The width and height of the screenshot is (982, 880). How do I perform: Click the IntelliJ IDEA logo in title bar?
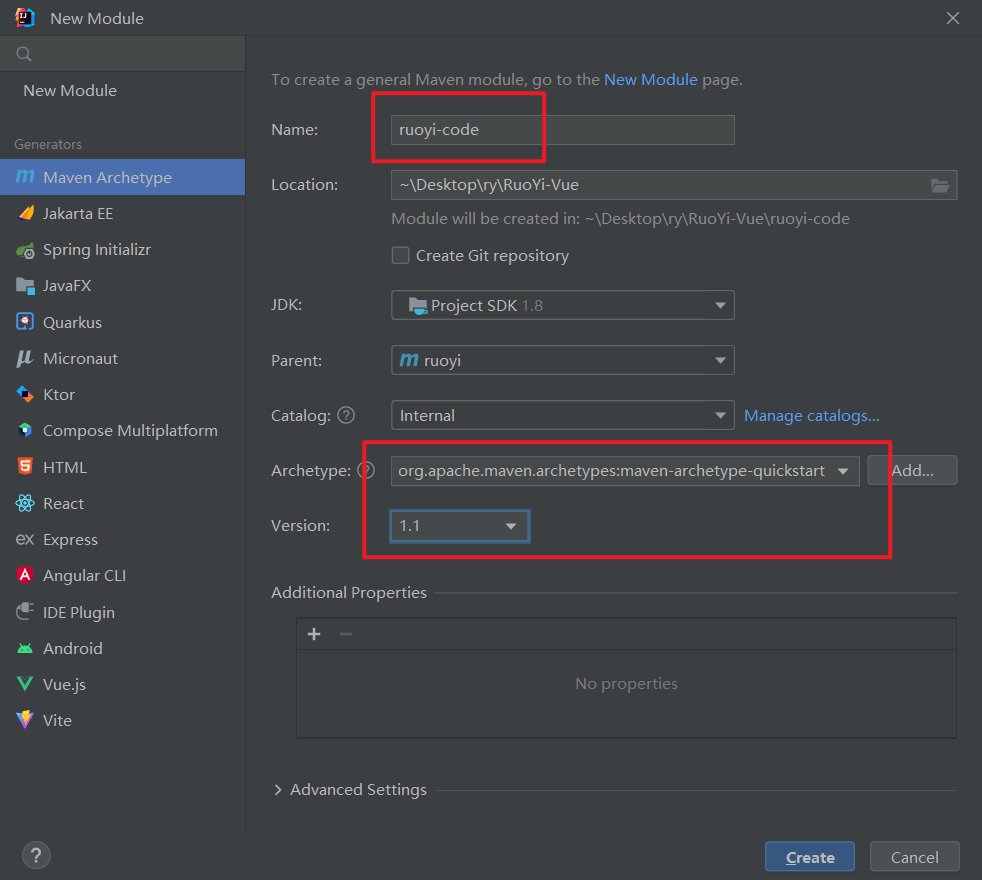click(x=25, y=18)
